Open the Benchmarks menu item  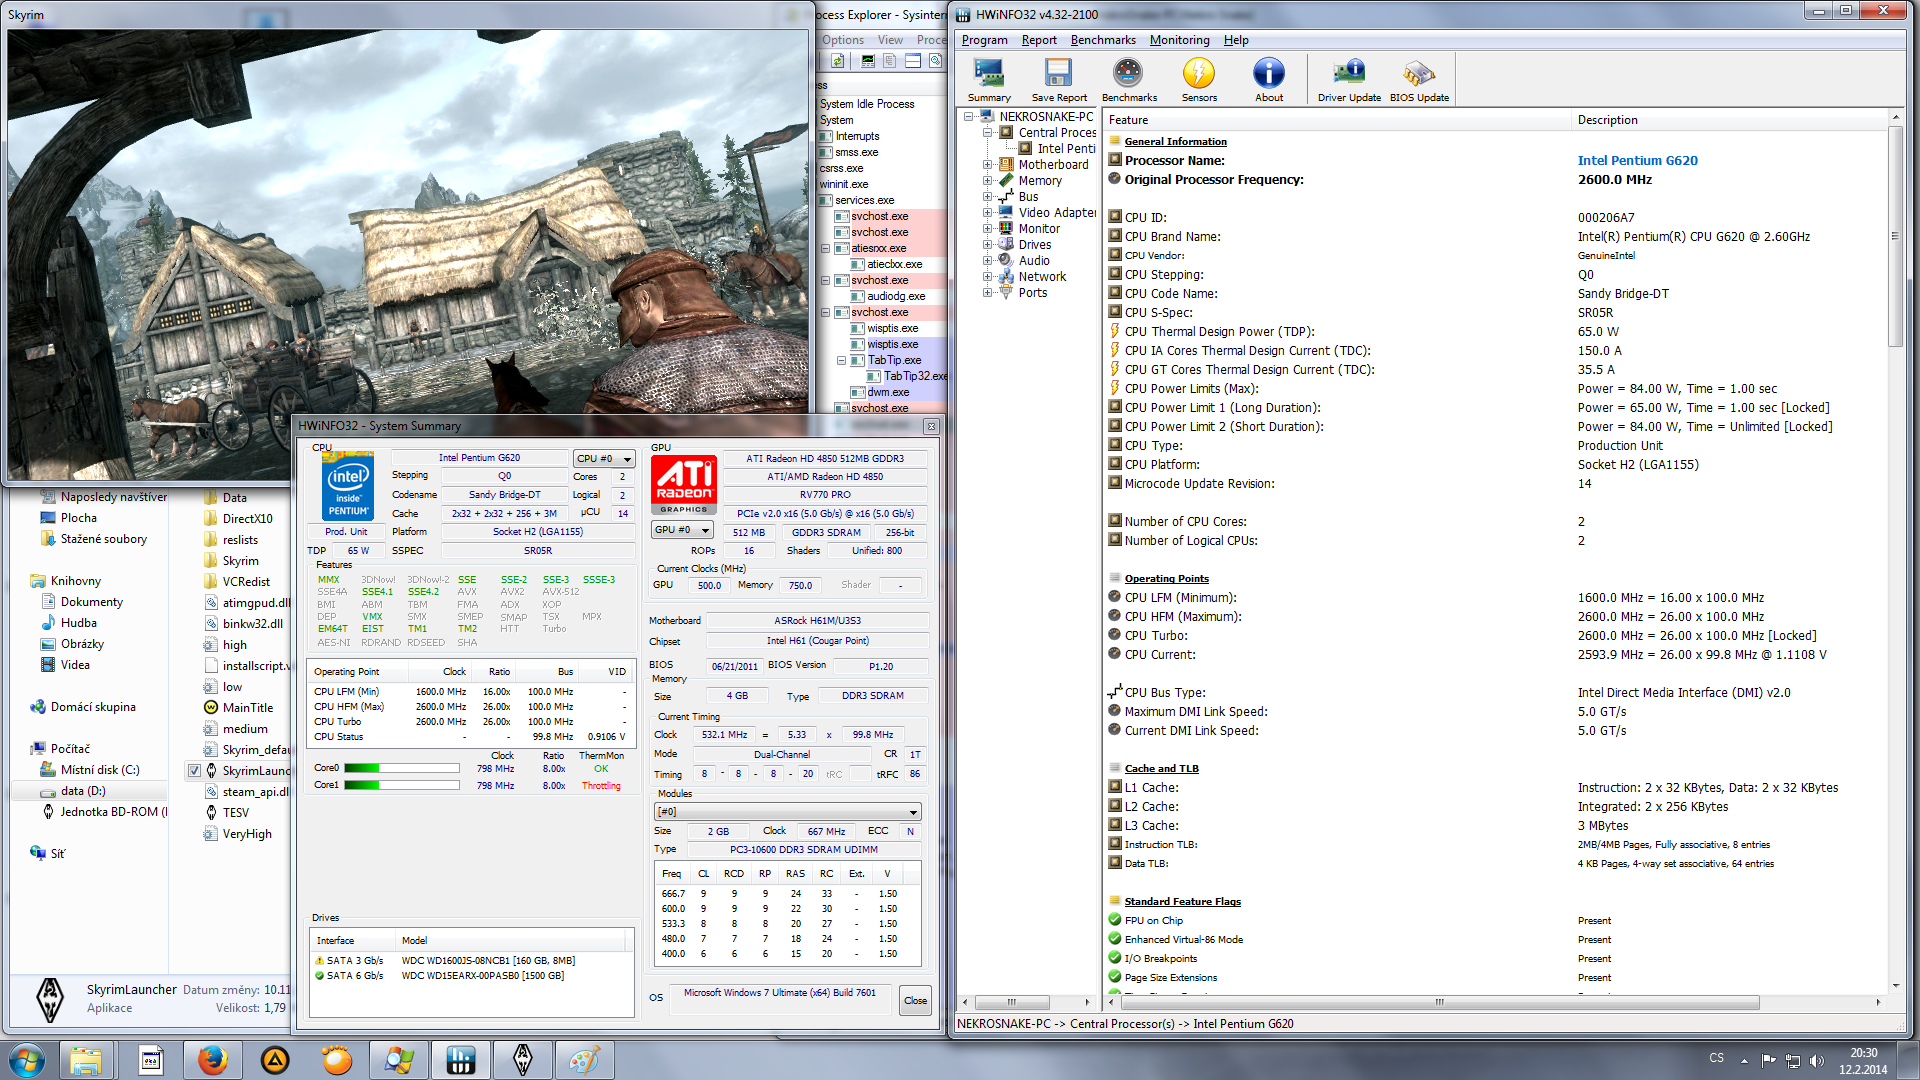[x=1103, y=40]
